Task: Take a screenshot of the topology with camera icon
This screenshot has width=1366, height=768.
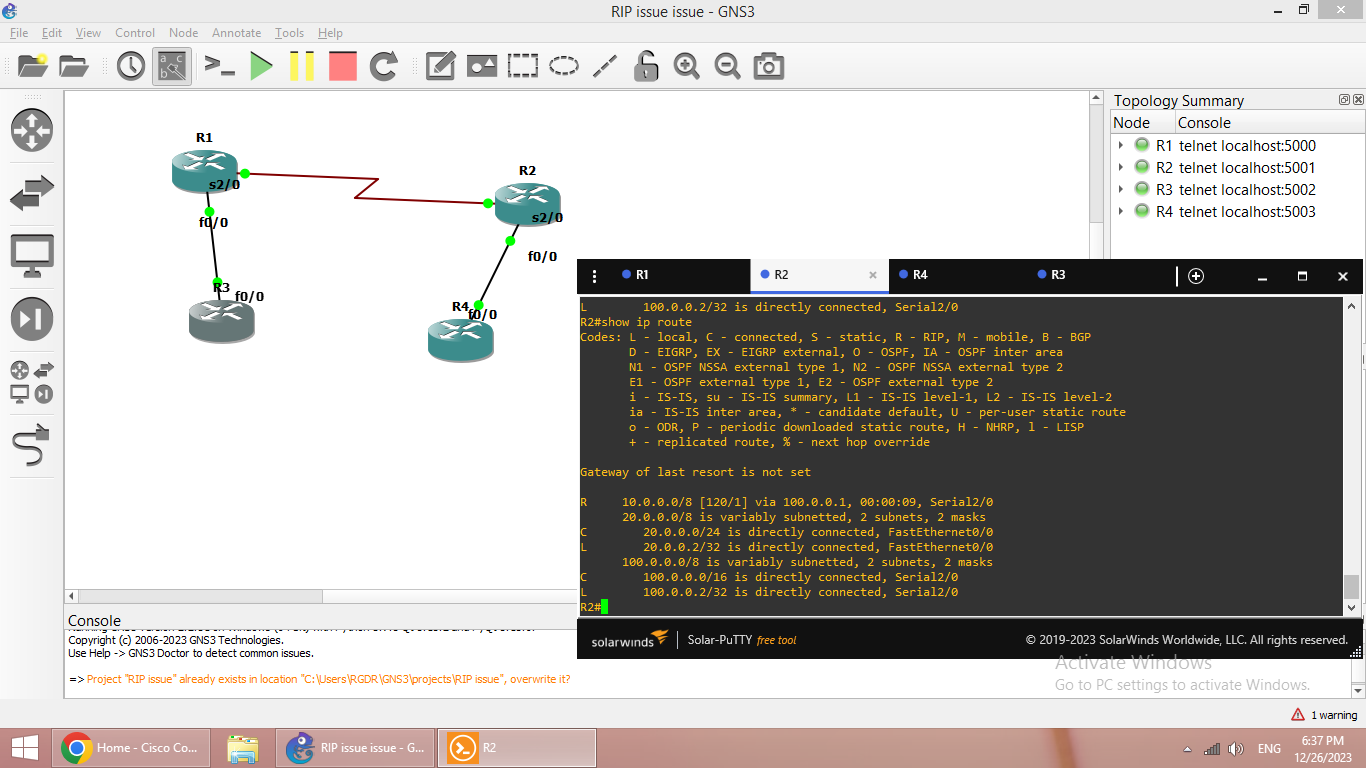Action: [x=768, y=66]
